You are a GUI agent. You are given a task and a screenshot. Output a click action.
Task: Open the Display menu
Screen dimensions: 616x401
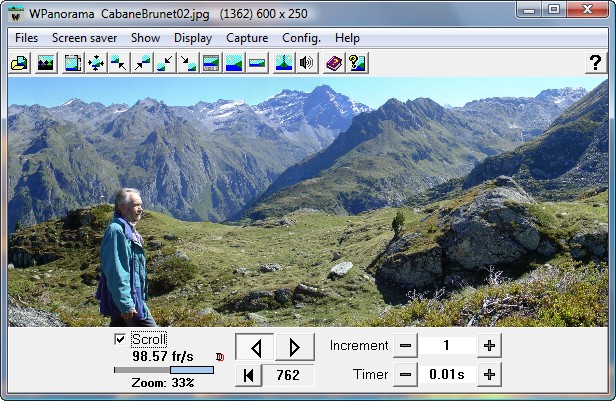193,38
